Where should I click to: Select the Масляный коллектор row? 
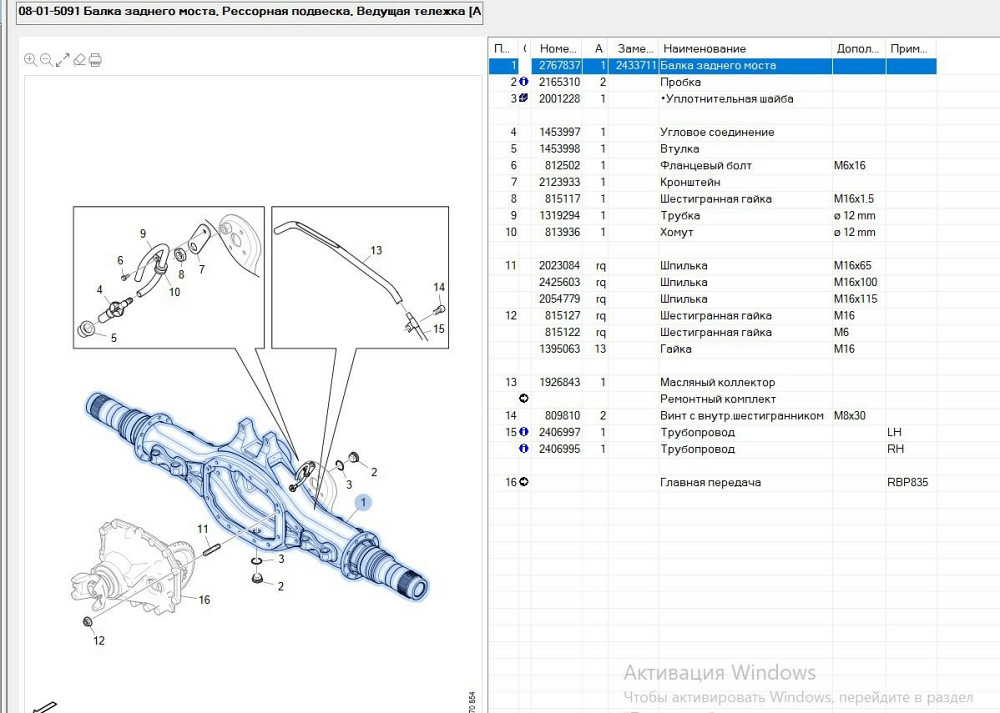click(x=716, y=382)
